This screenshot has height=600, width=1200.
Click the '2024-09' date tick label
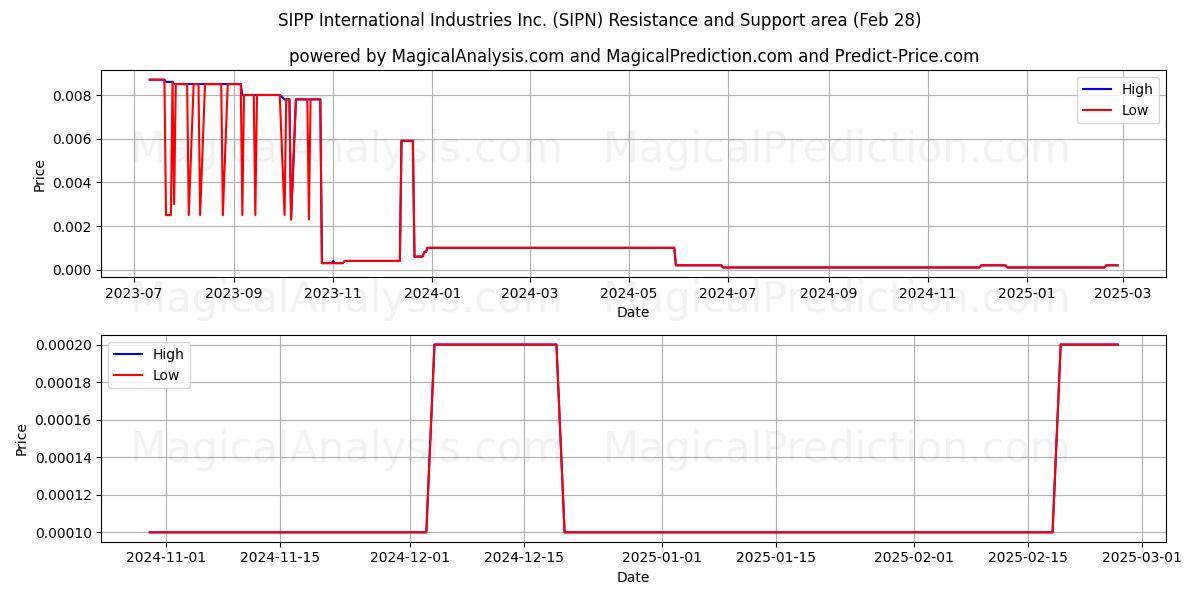click(x=828, y=293)
